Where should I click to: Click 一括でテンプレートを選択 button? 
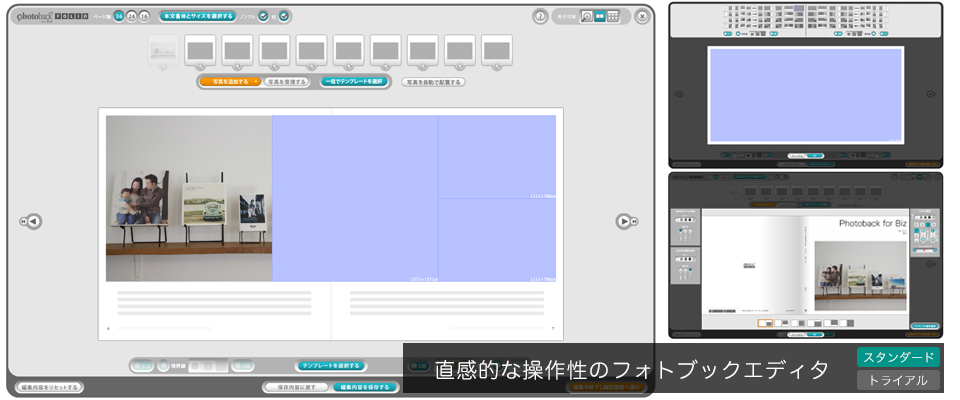pyautogui.click(x=354, y=81)
